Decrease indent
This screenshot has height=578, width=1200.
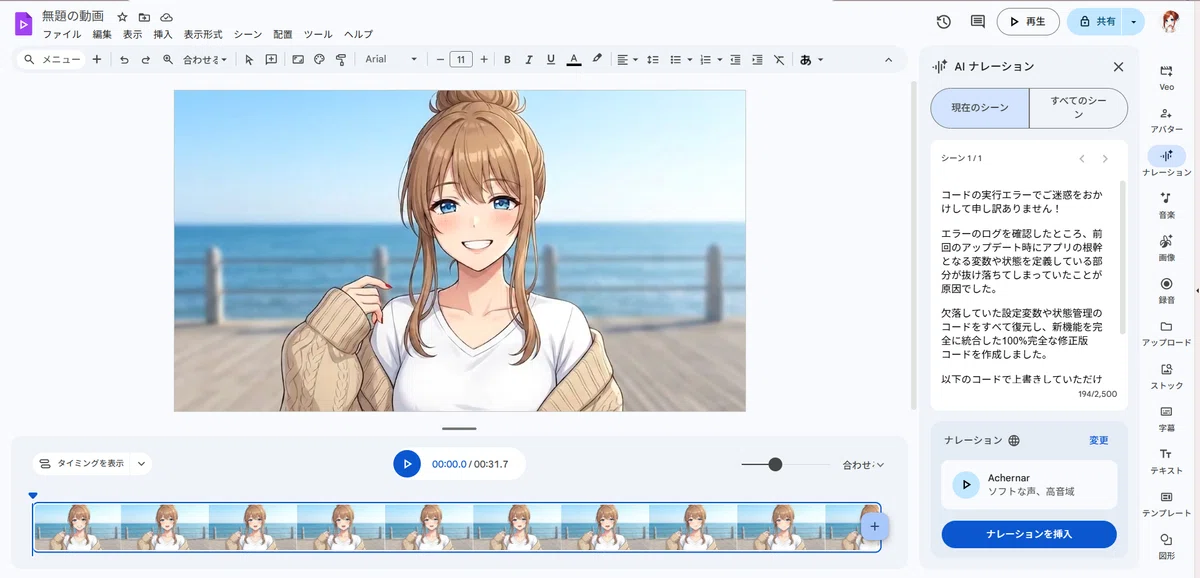click(735, 60)
